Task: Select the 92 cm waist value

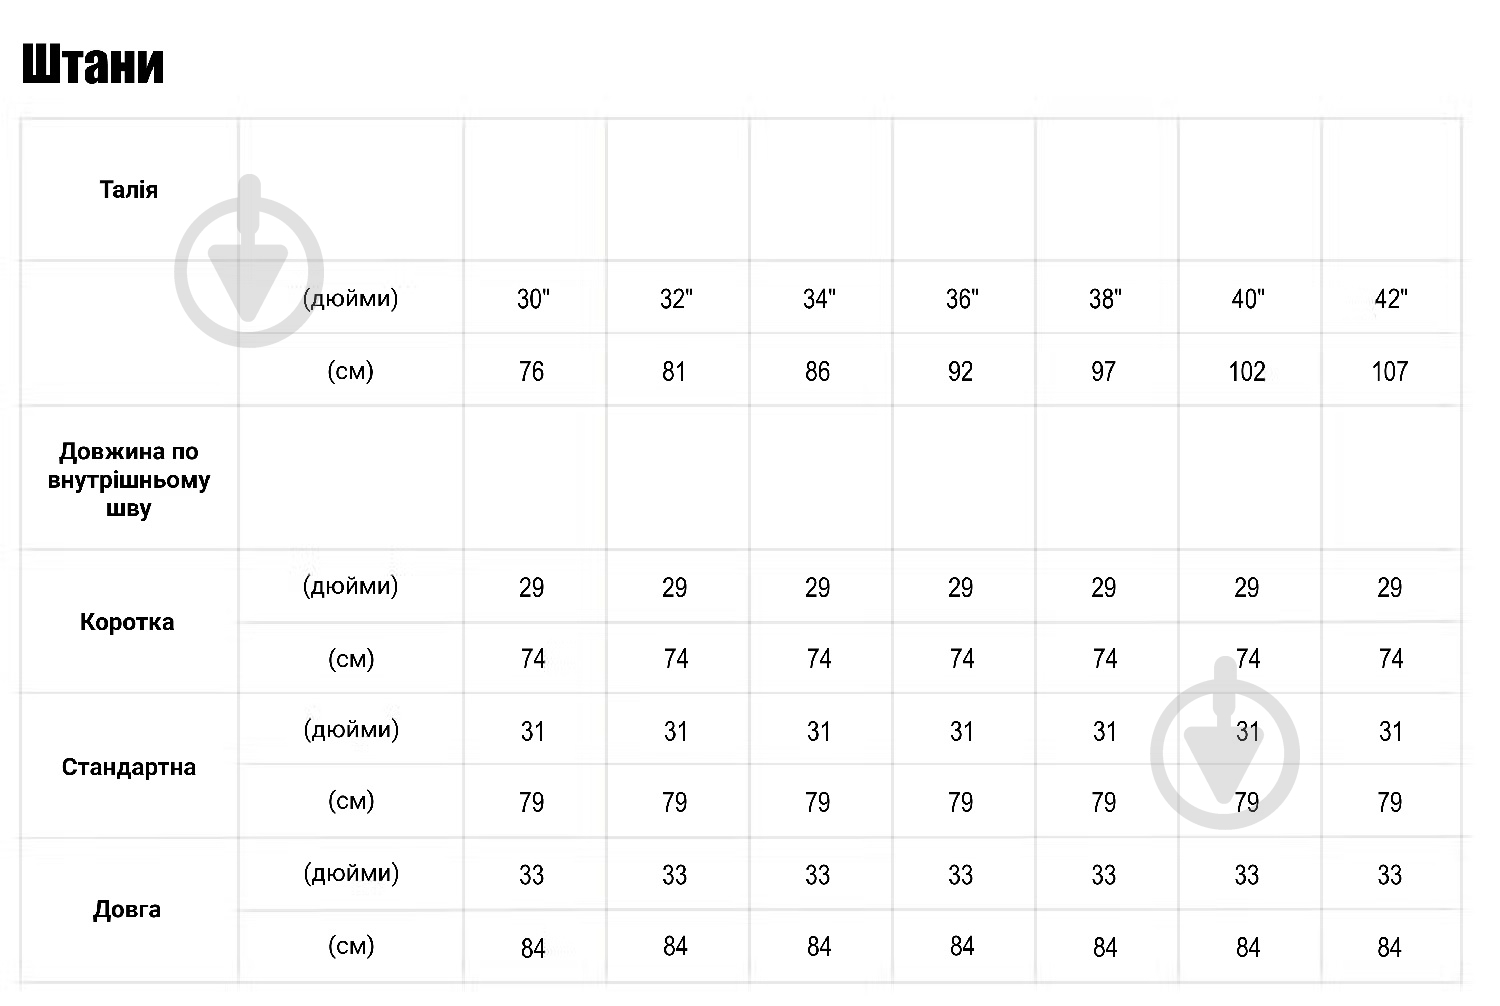Action: [x=960, y=372]
